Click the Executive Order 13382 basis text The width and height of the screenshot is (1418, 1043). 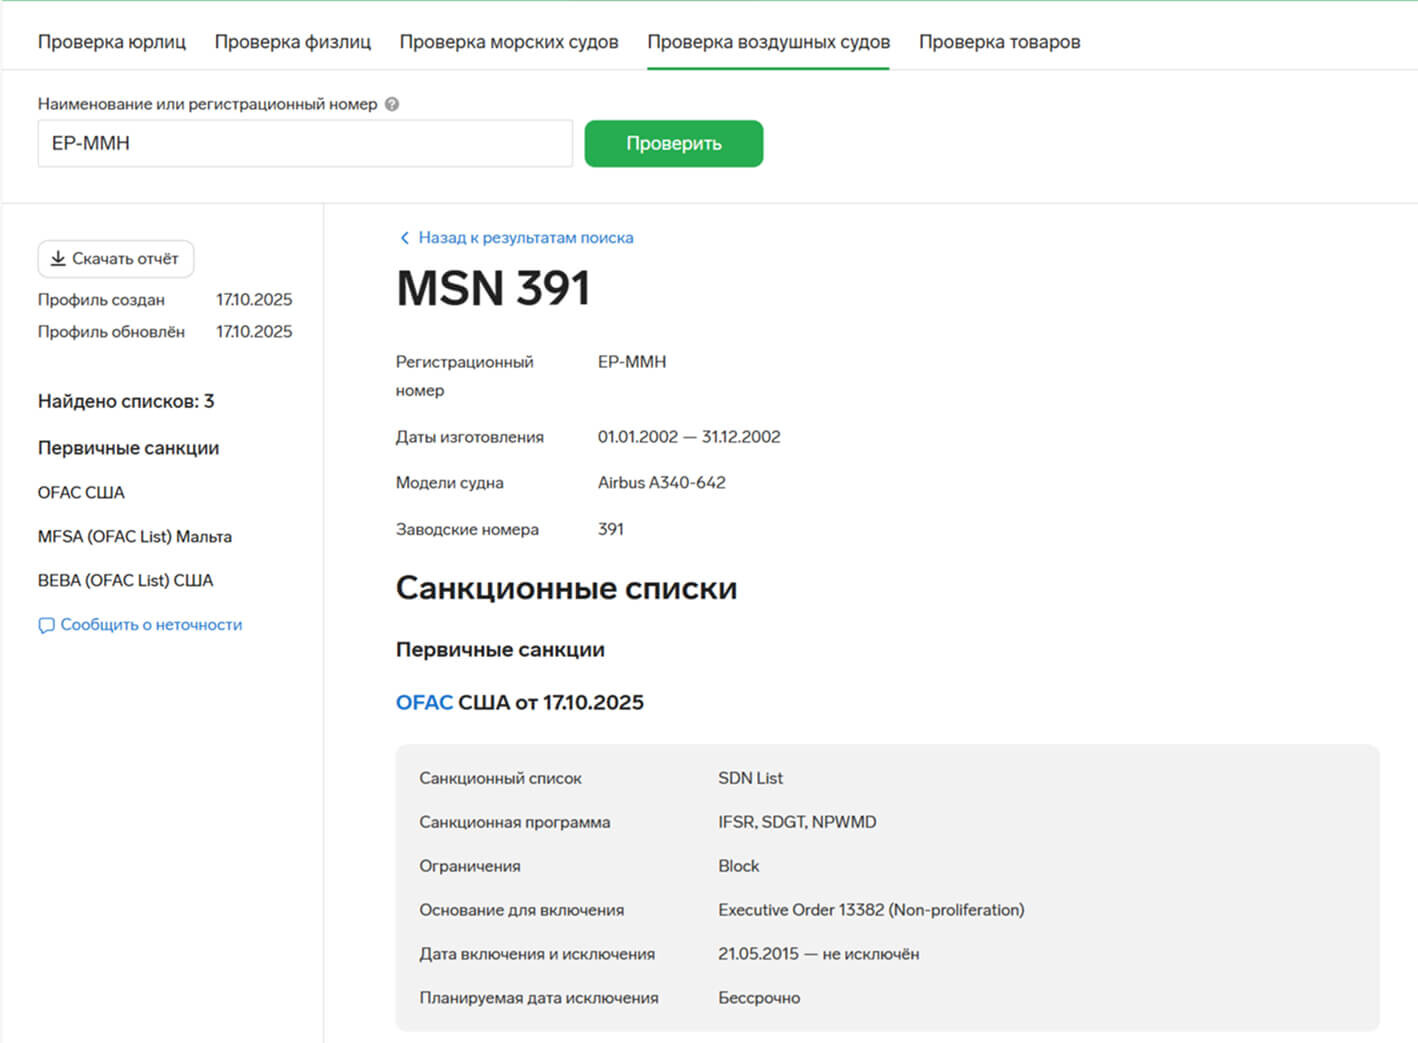870,910
